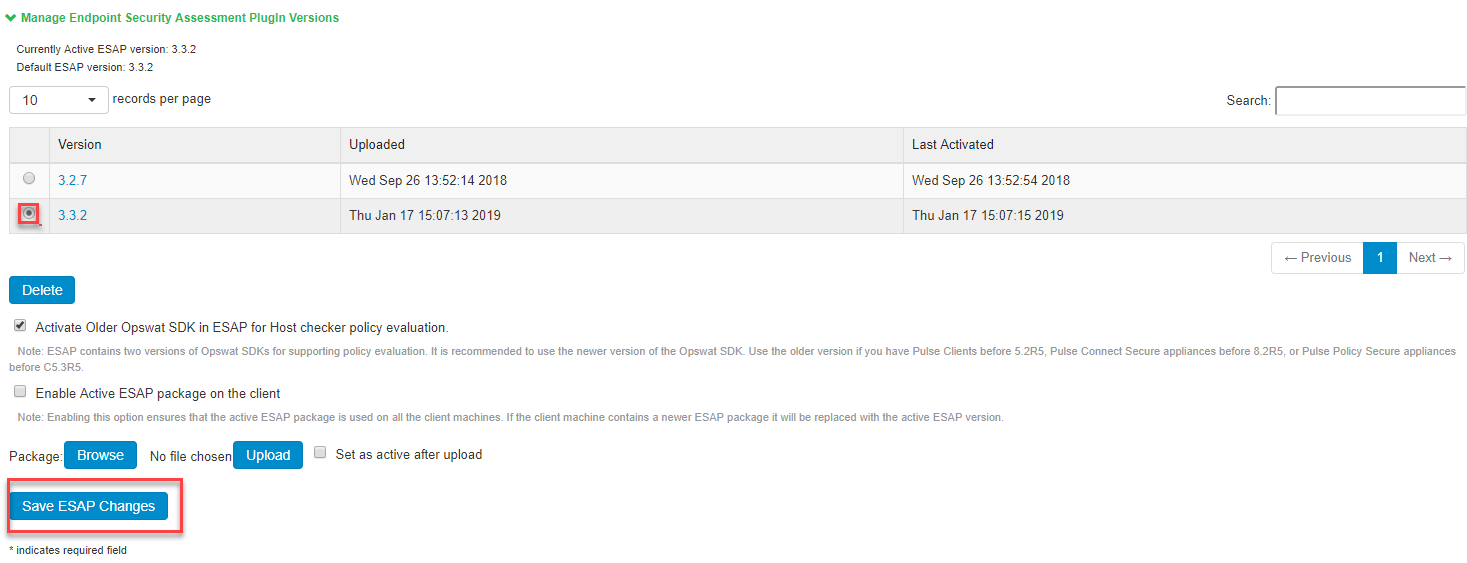Click the Delete button
The image size is (1467, 563).
coord(42,290)
